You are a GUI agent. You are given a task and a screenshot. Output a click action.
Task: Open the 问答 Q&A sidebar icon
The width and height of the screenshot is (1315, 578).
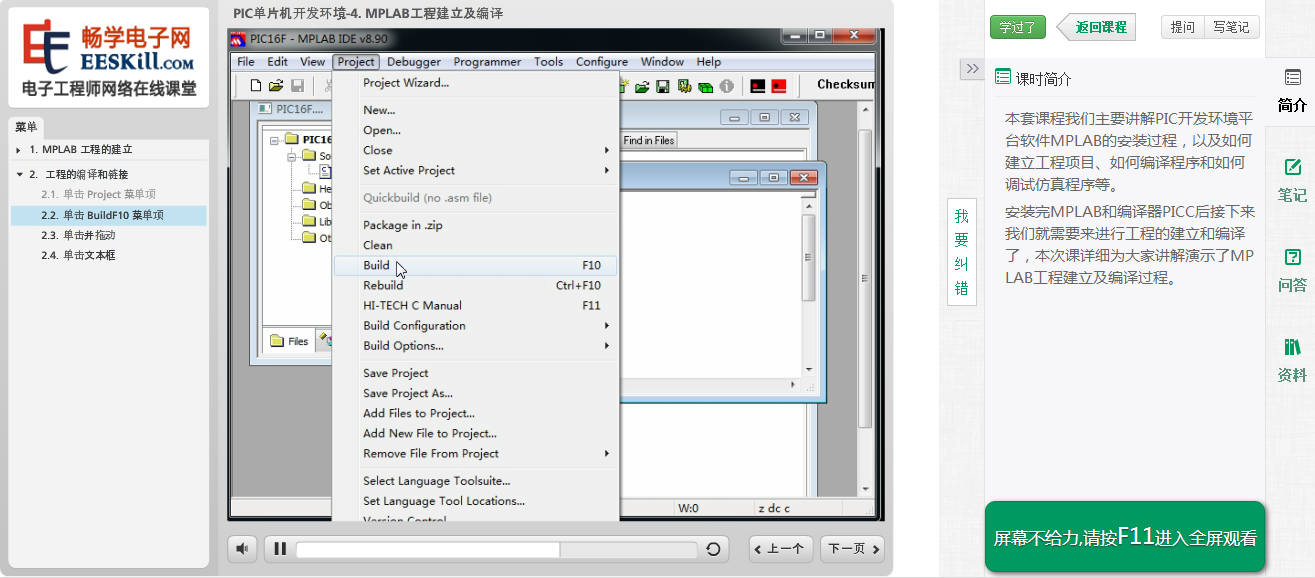click(1292, 257)
